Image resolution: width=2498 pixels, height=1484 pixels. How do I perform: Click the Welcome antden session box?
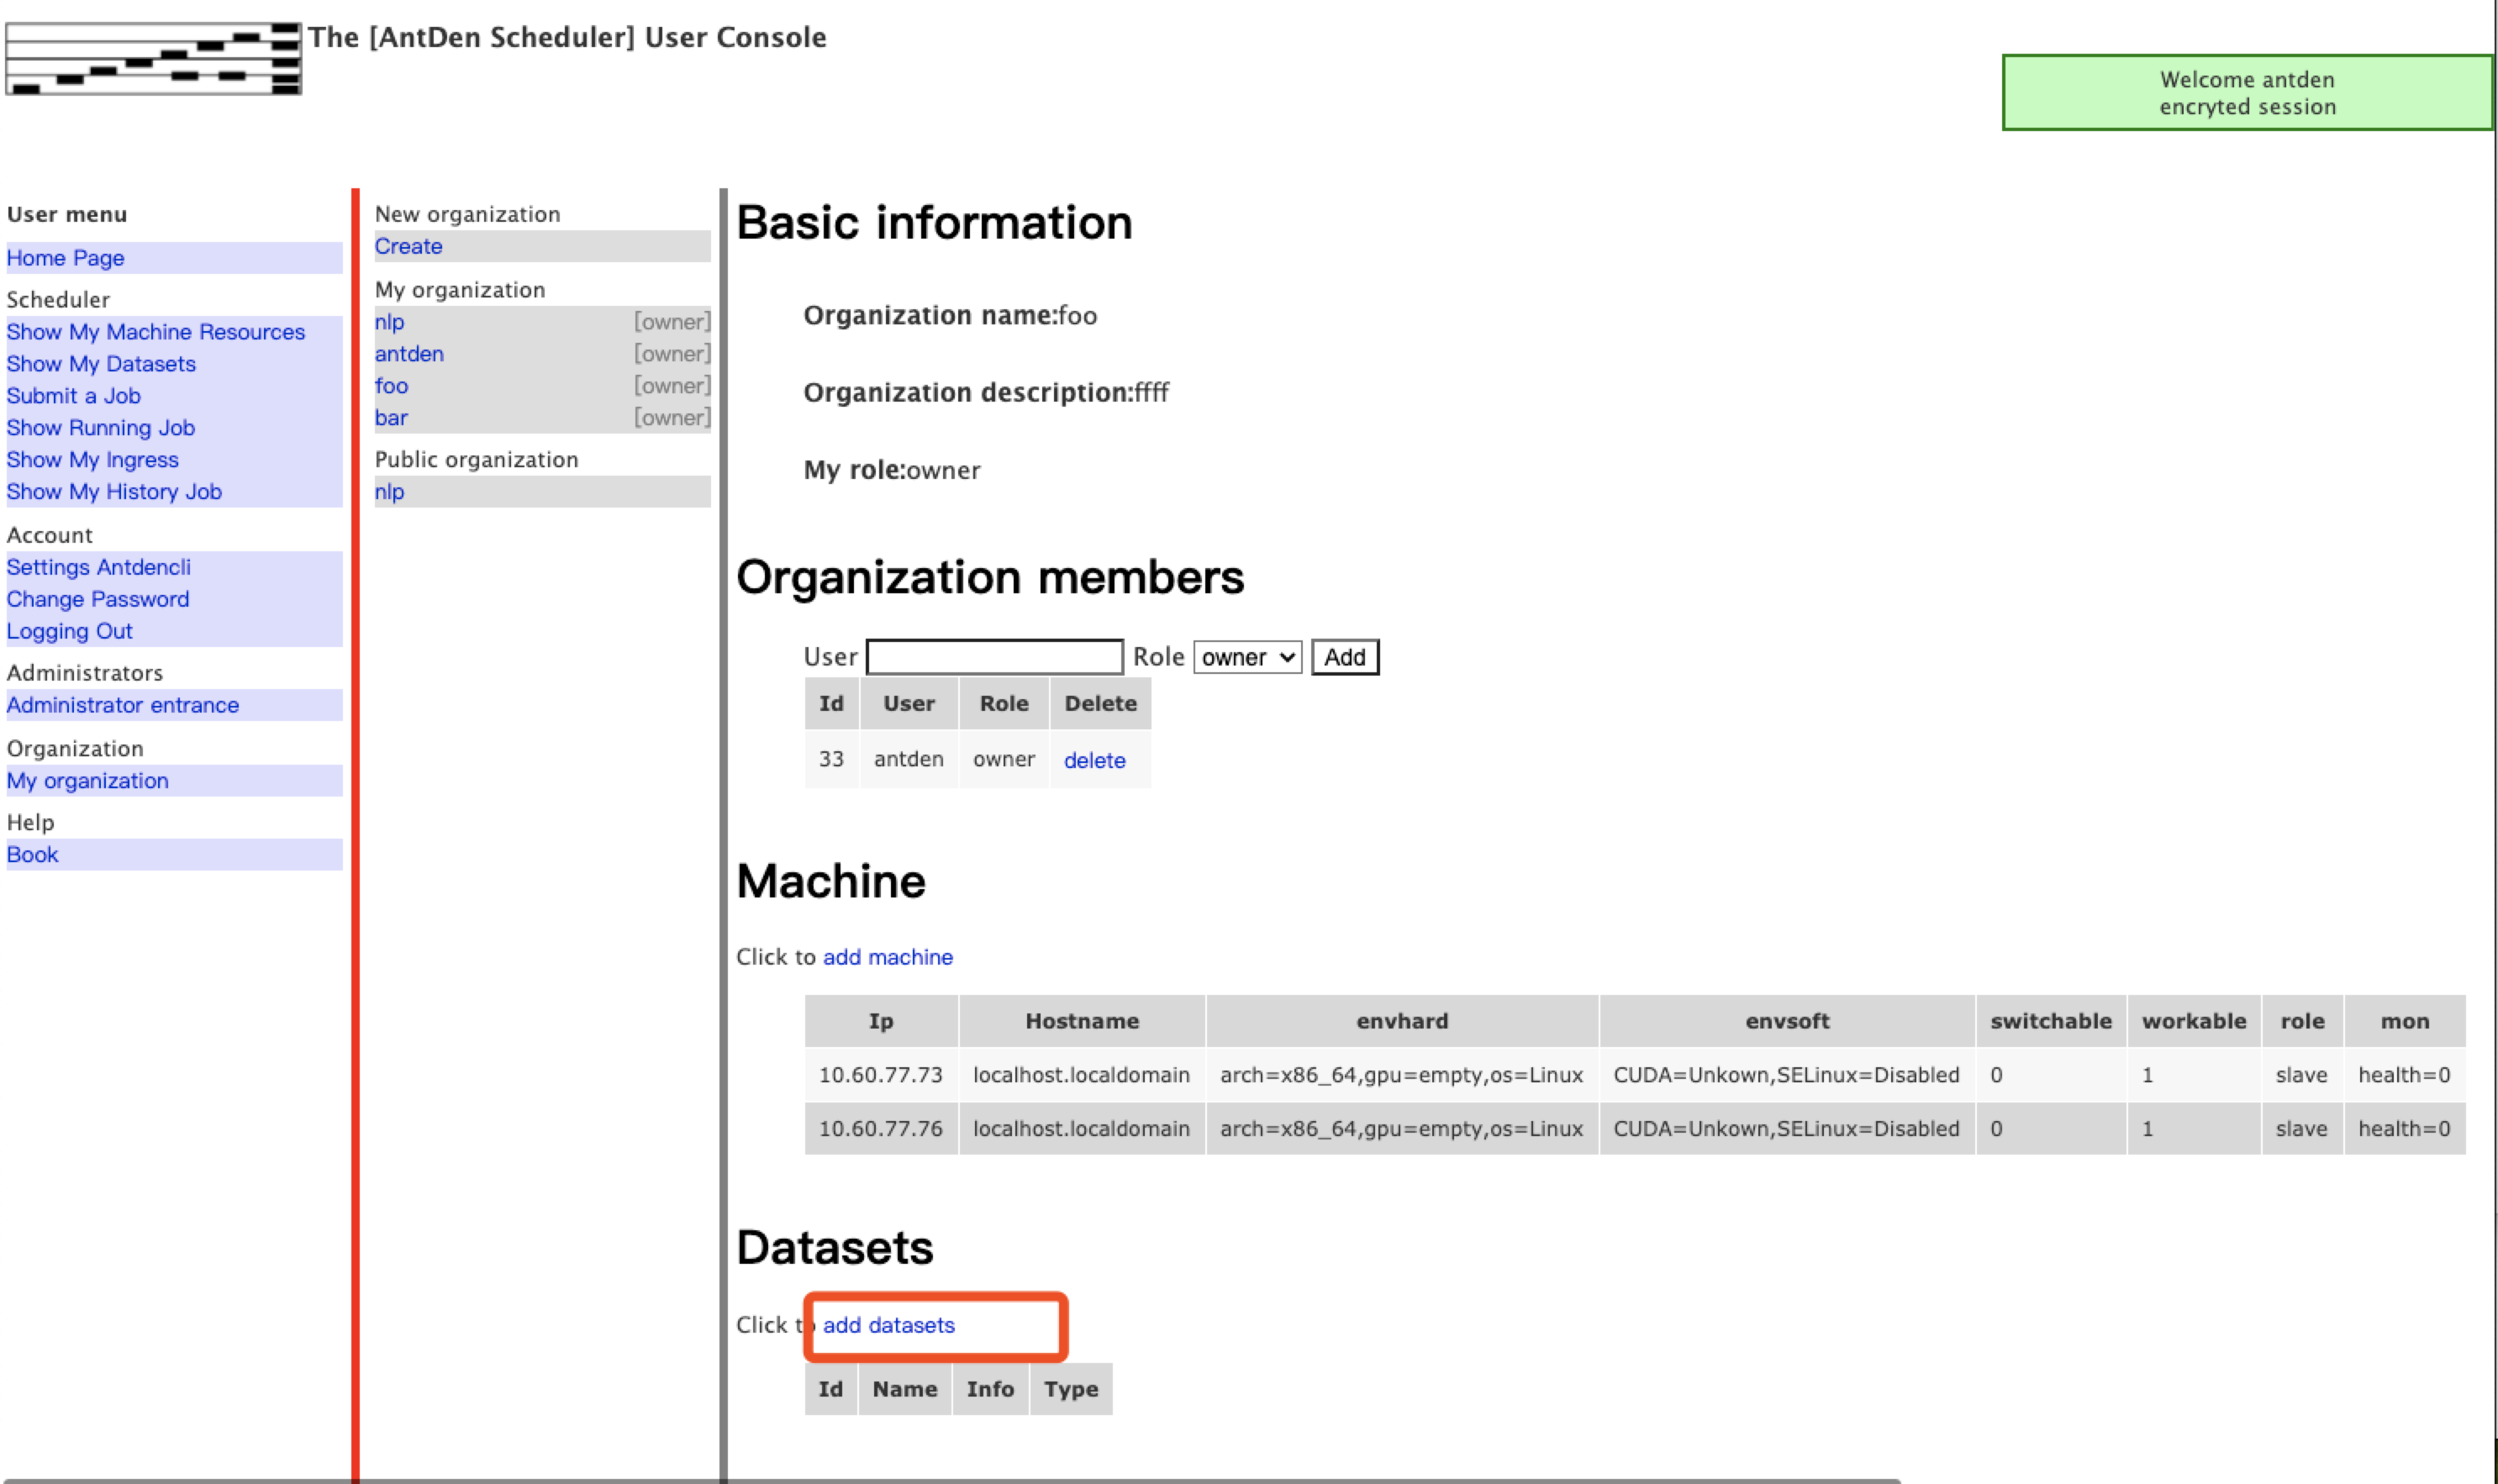2247,93
